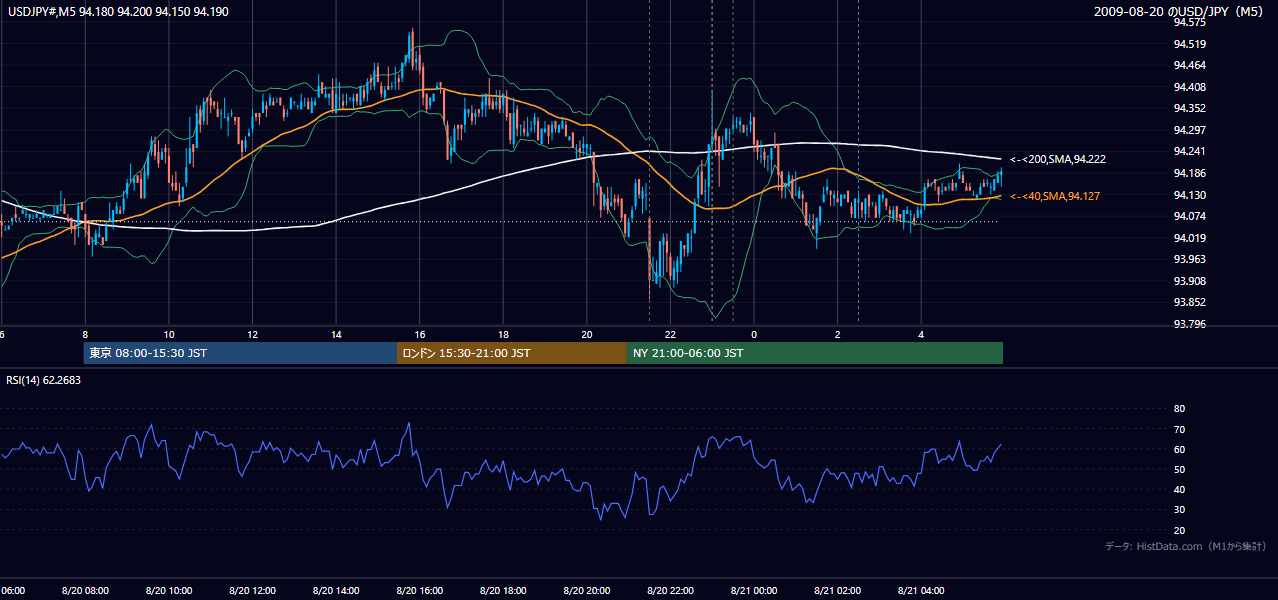Screen dimensions: 1278x600
Task: Click the 8/21 00:00 time axis label
Action: click(x=754, y=590)
